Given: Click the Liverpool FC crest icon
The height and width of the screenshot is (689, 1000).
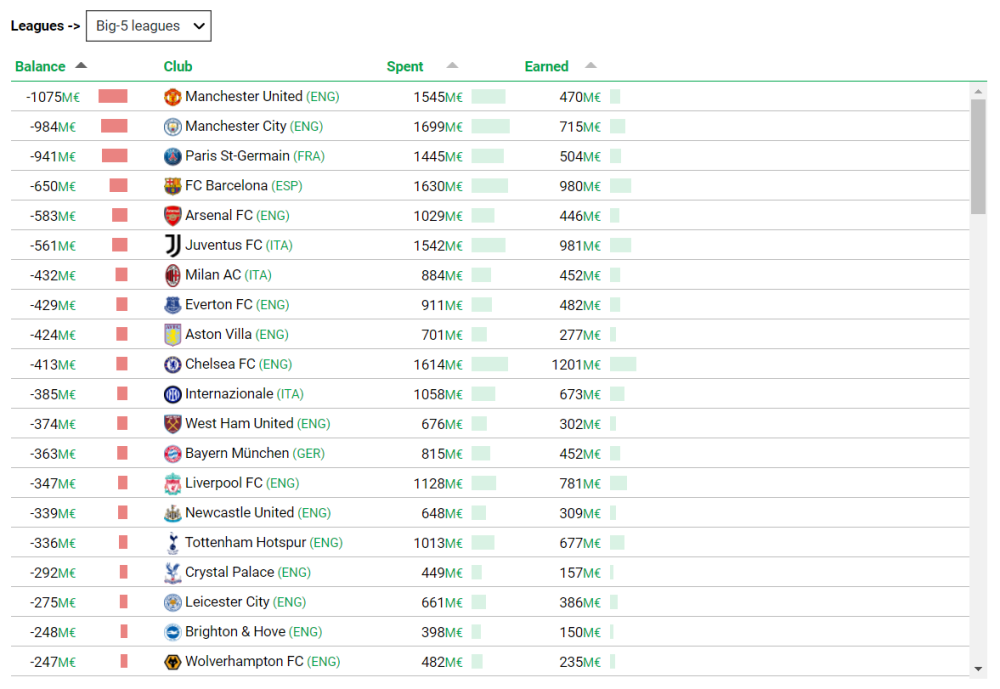Looking at the screenshot, I should coord(172,484).
